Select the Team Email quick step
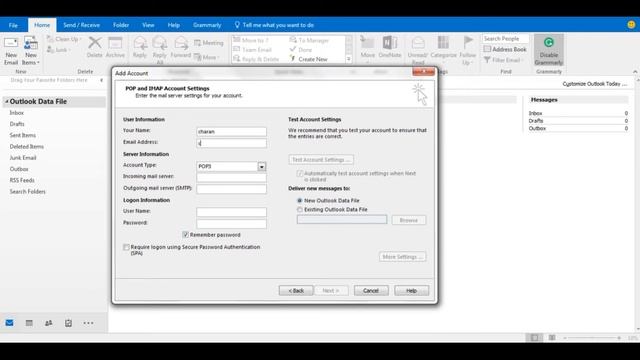The height and width of the screenshot is (360, 640). pos(252,49)
